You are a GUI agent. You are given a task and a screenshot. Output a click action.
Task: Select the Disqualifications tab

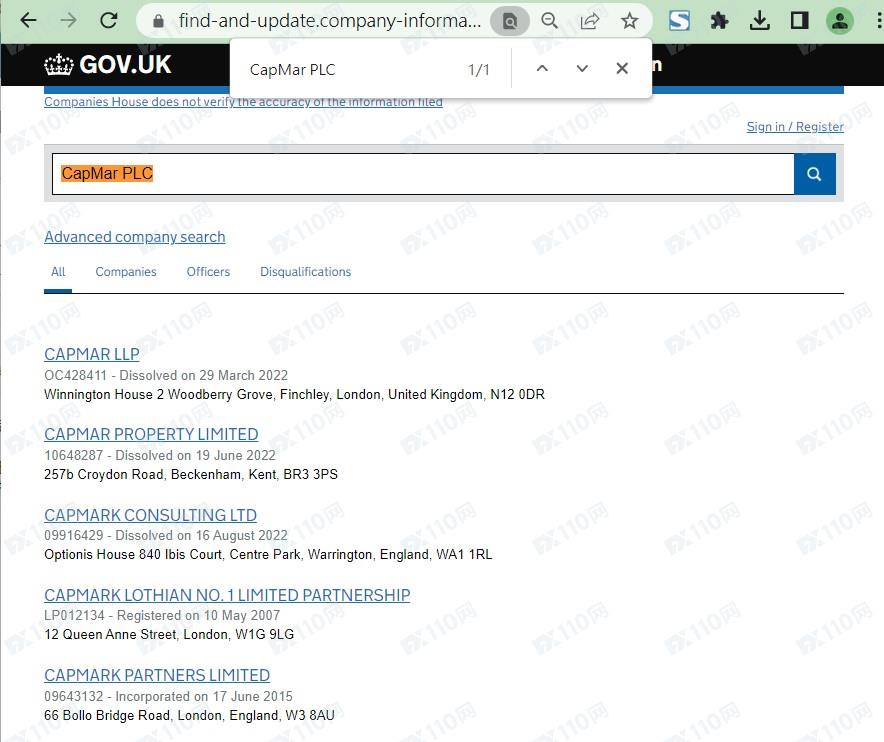(305, 272)
